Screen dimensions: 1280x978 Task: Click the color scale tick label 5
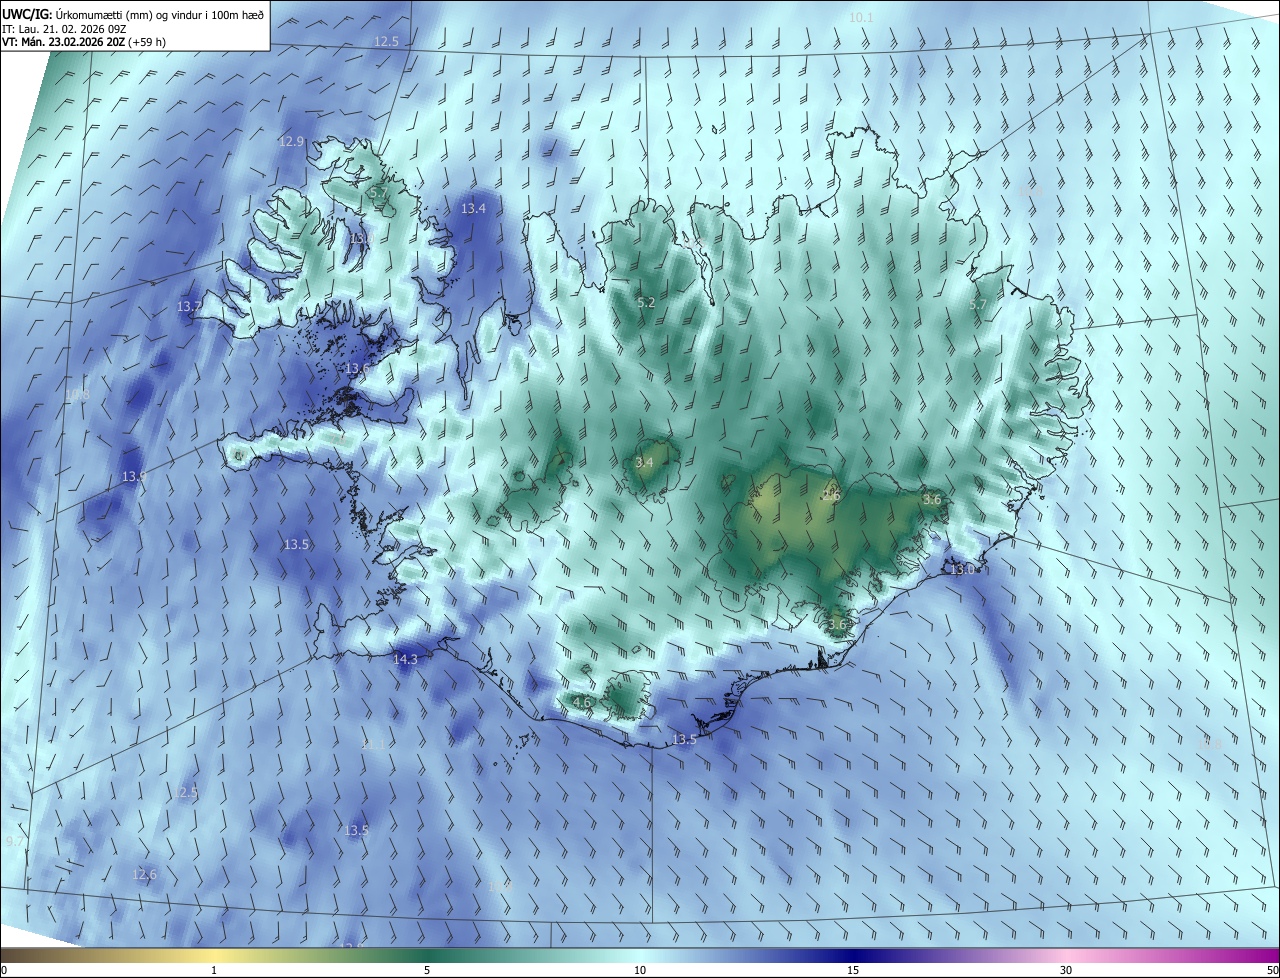click(427, 970)
